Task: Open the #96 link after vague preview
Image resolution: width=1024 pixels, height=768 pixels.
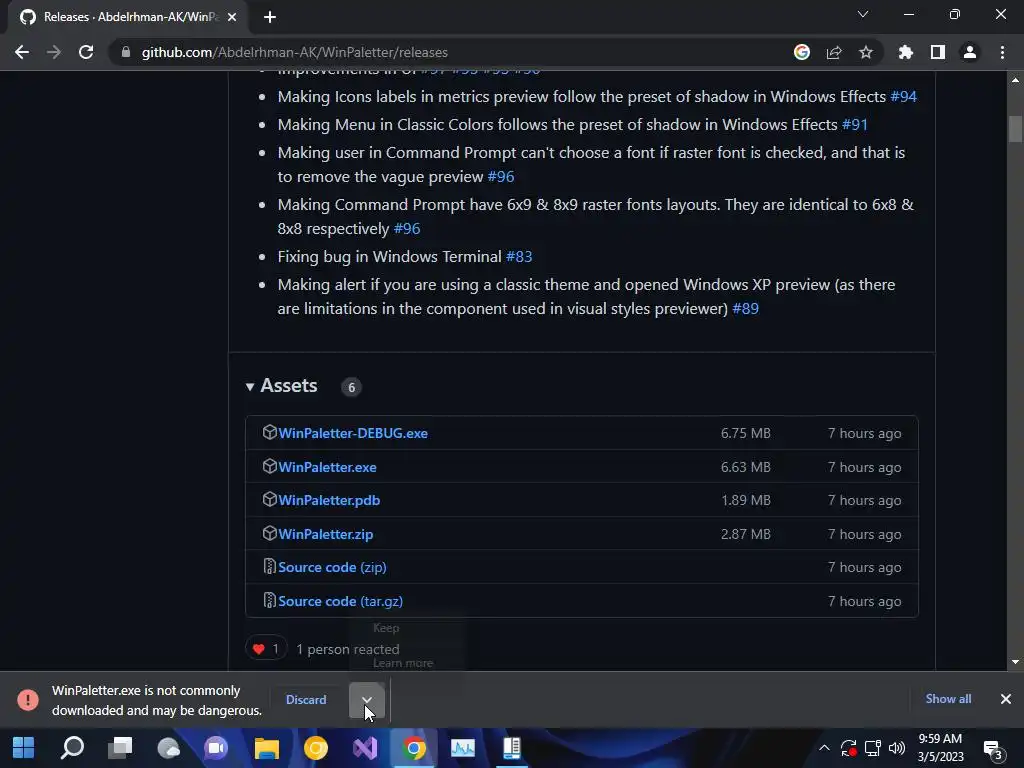Action: pyautogui.click(x=501, y=177)
